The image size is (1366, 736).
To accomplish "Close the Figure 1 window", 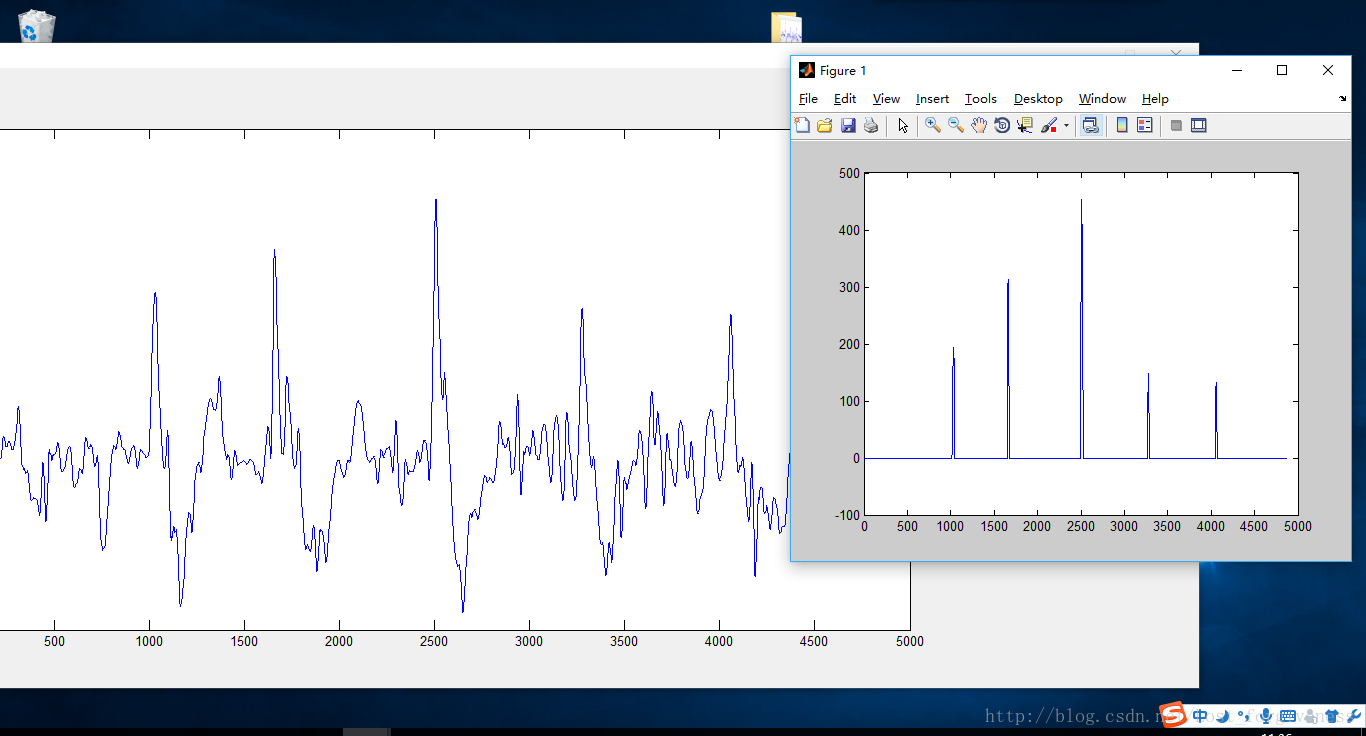I will pos(1328,70).
